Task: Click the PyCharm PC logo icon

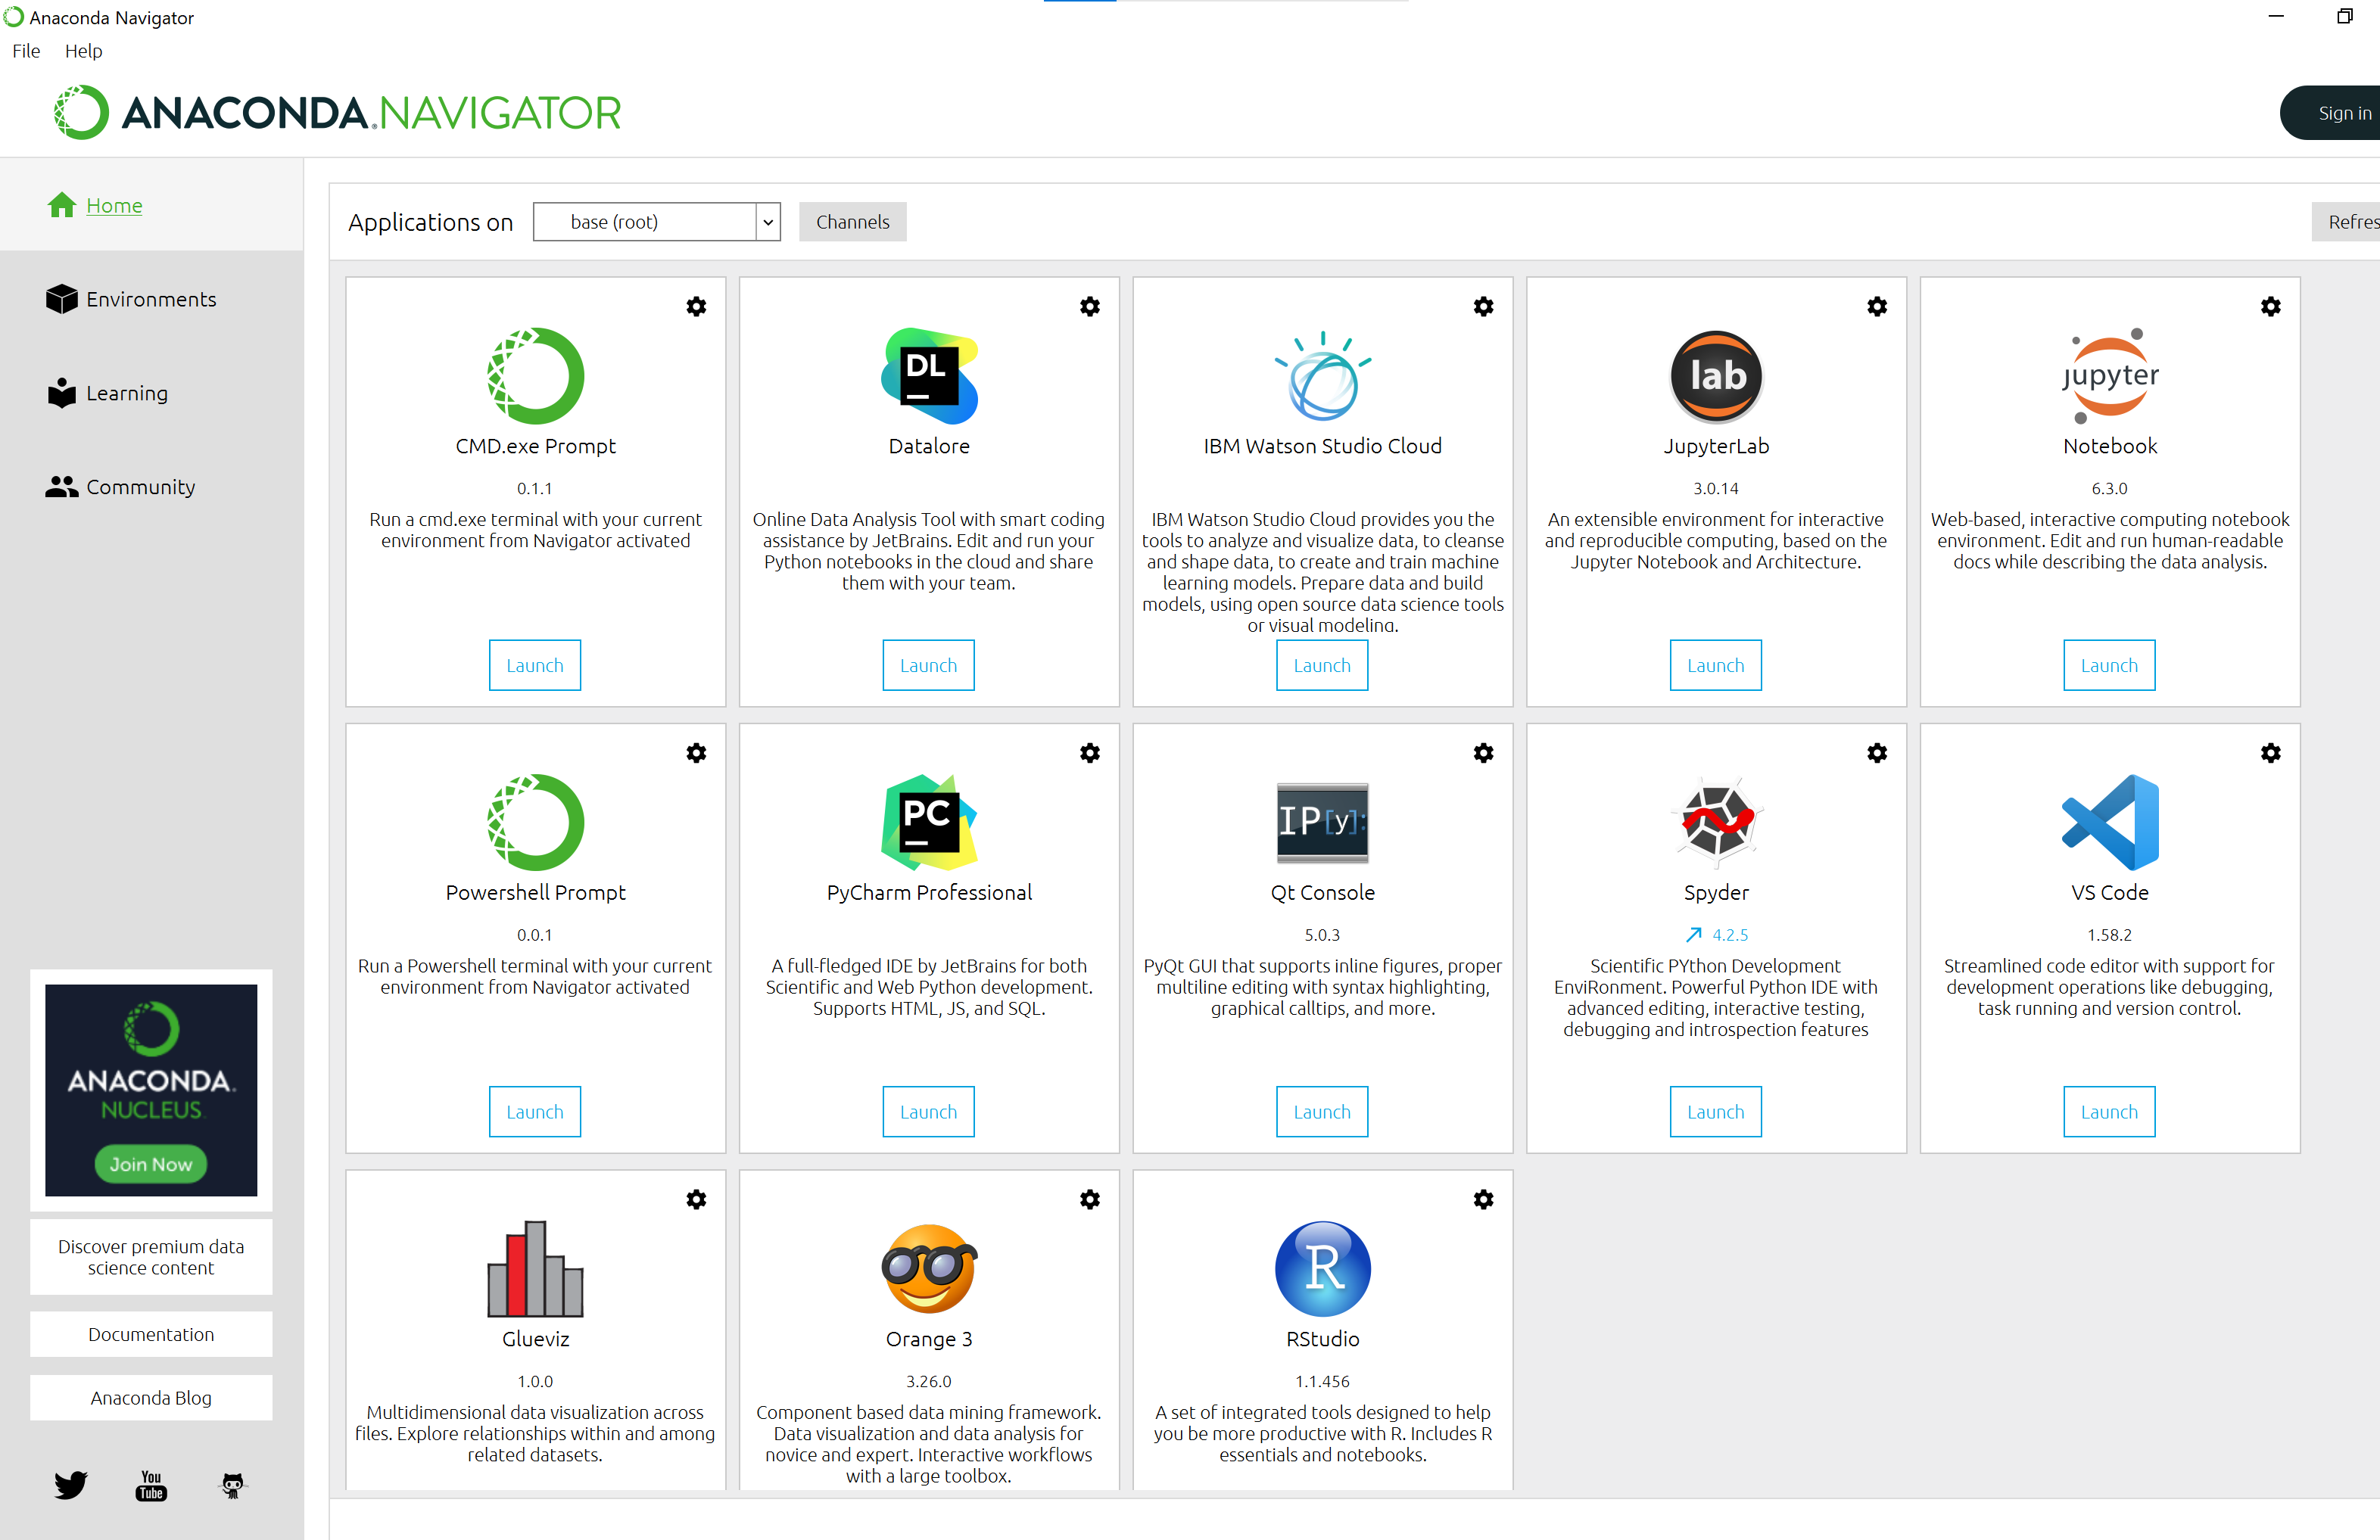Action: pos(929,822)
